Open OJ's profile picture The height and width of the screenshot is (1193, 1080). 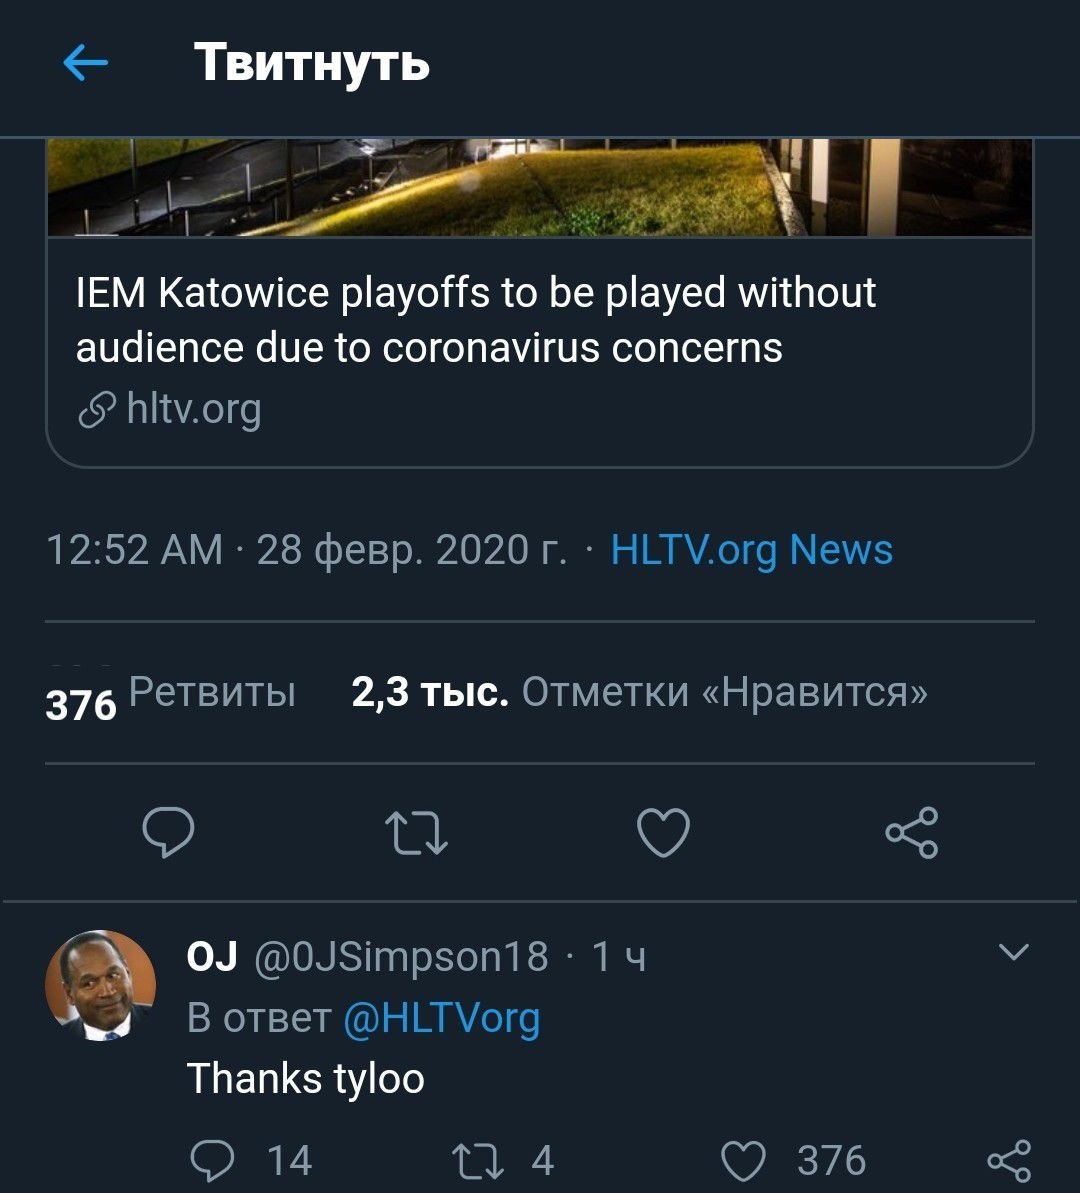(x=101, y=986)
